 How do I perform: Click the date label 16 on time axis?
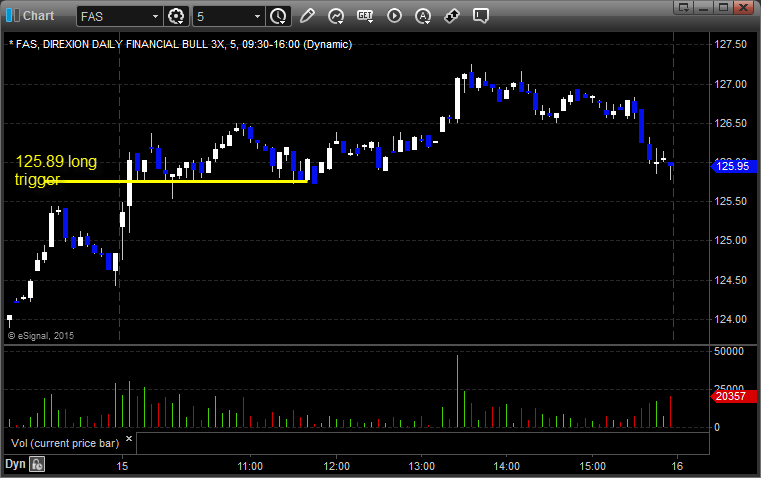677,466
